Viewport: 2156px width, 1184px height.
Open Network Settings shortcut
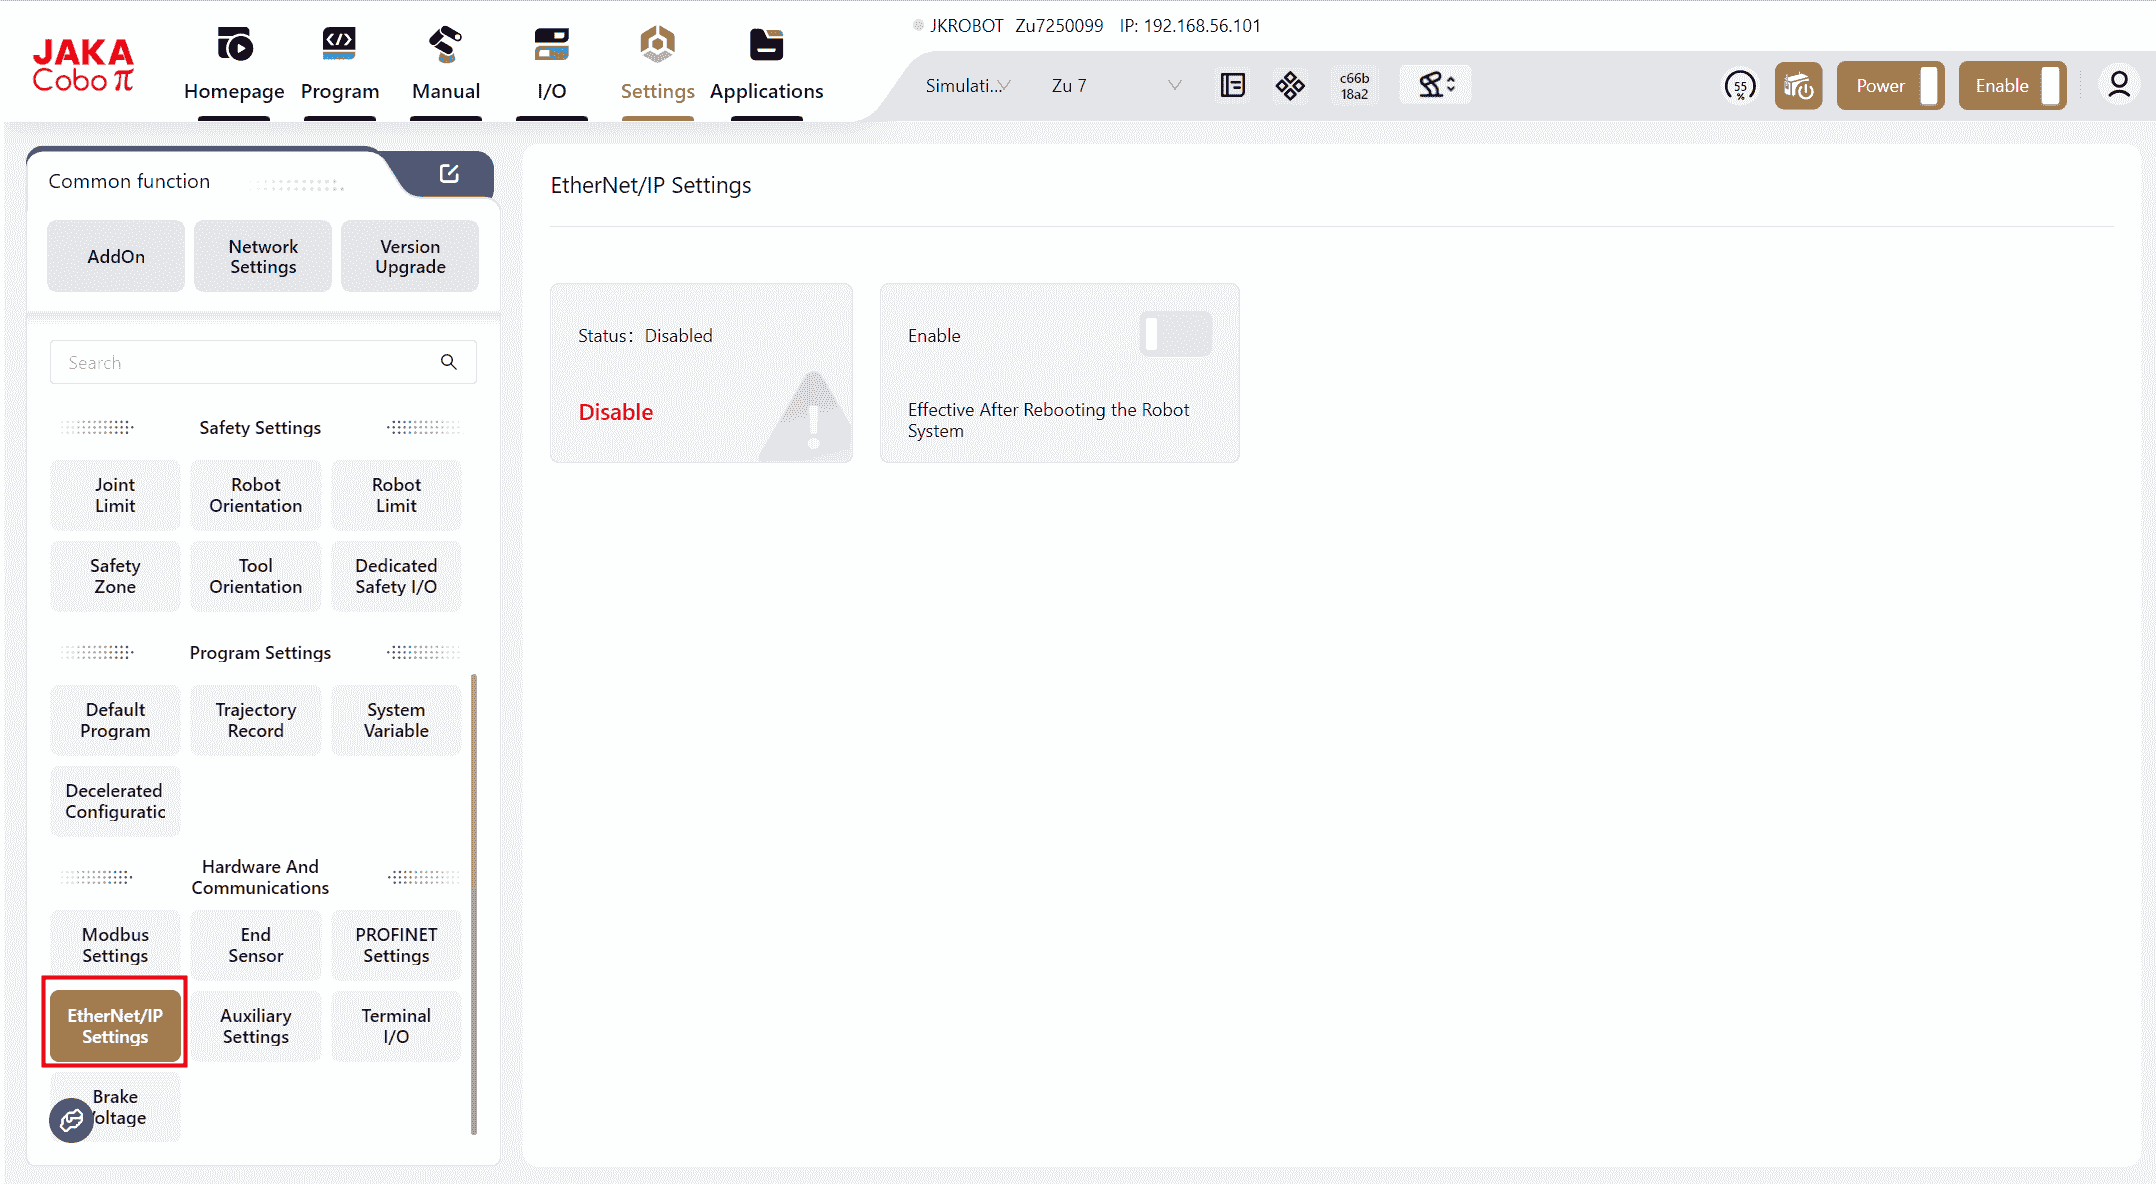[x=263, y=257]
